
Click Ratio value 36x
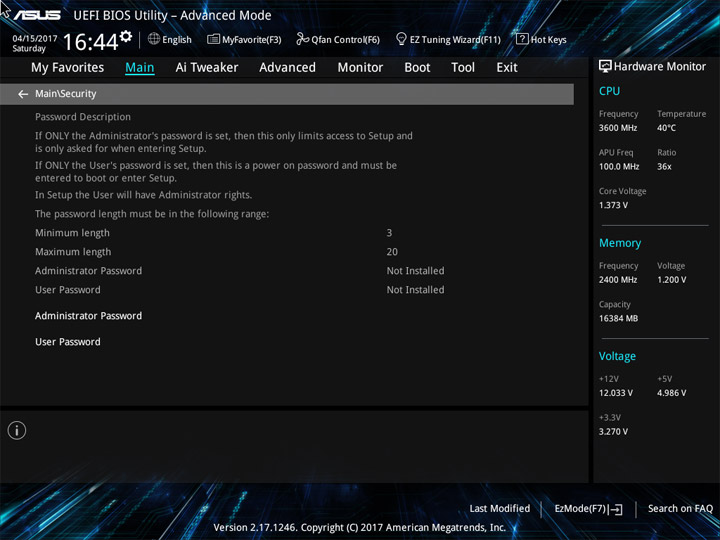tap(664, 167)
